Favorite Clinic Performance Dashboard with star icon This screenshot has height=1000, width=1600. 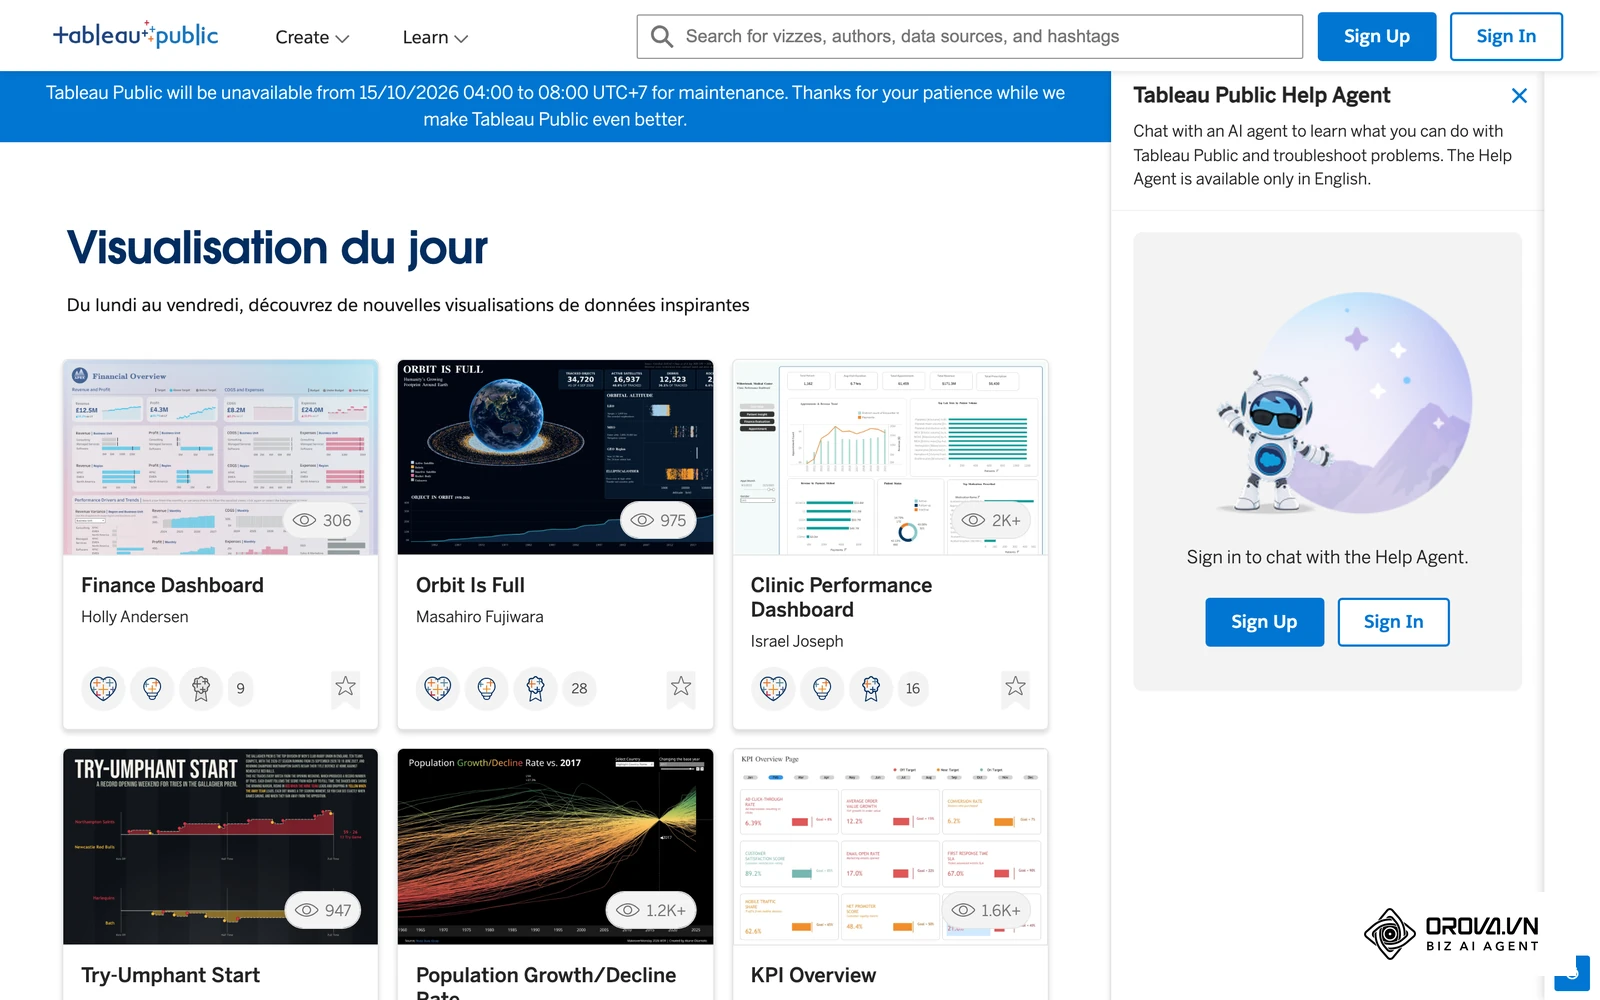[1015, 686]
